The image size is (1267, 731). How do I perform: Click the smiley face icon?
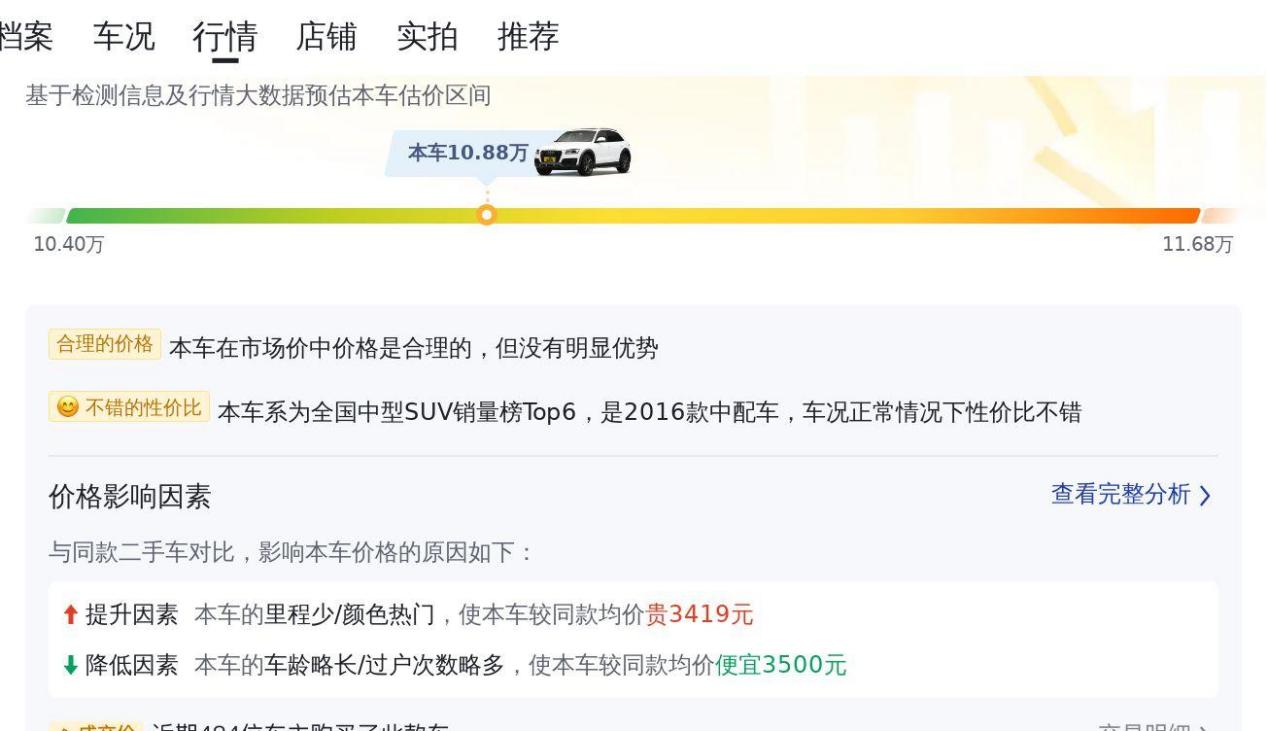pos(66,409)
